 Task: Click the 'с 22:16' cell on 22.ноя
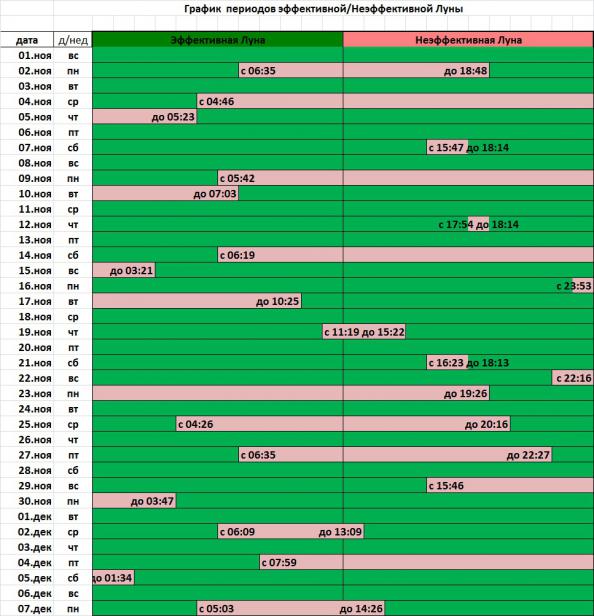pyautogui.click(x=572, y=378)
